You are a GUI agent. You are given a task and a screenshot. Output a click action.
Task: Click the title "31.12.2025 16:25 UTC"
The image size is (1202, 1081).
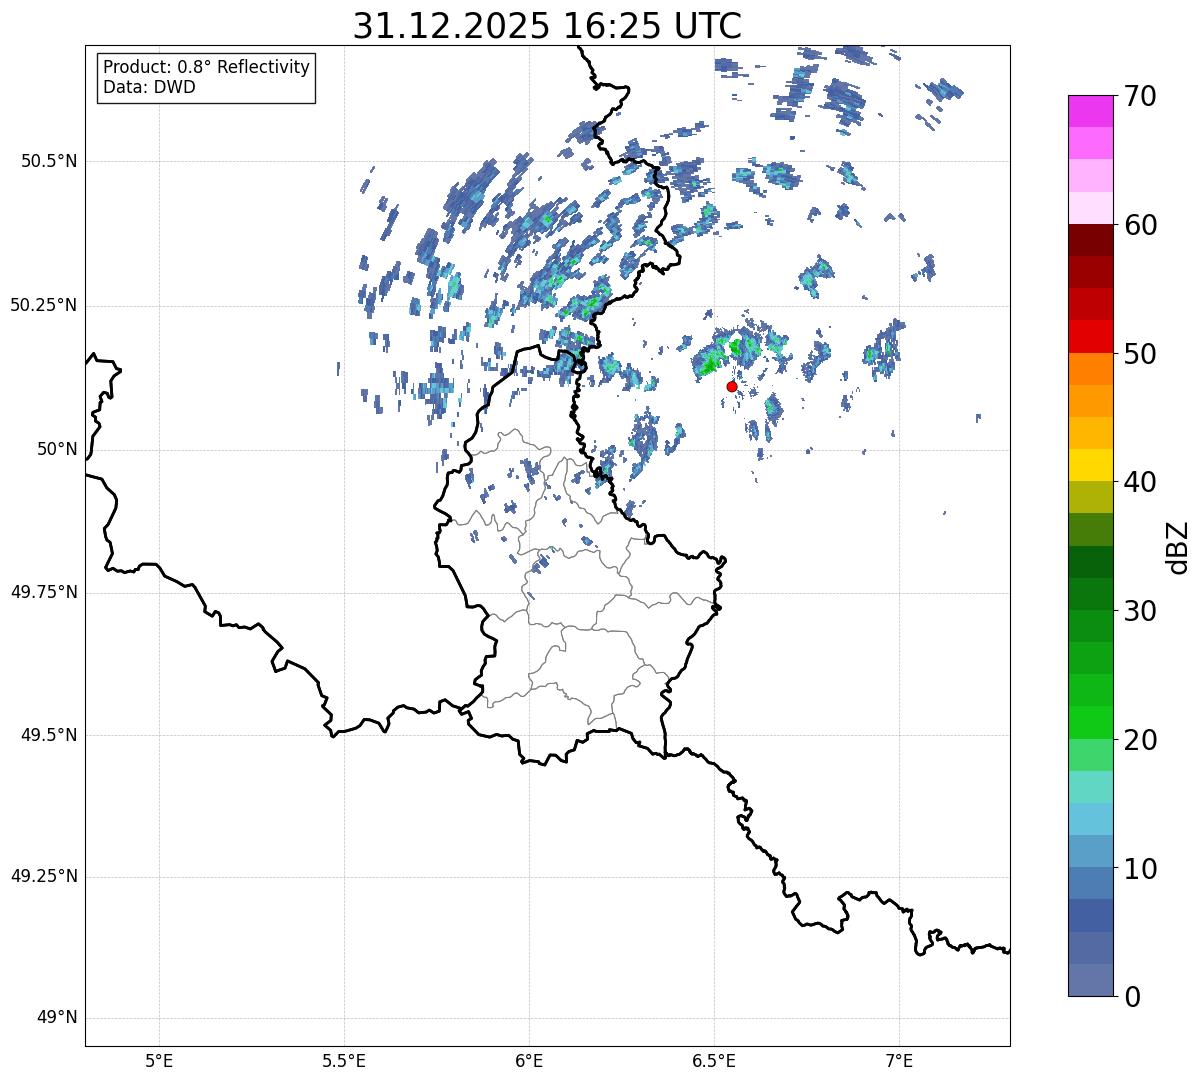click(547, 25)
